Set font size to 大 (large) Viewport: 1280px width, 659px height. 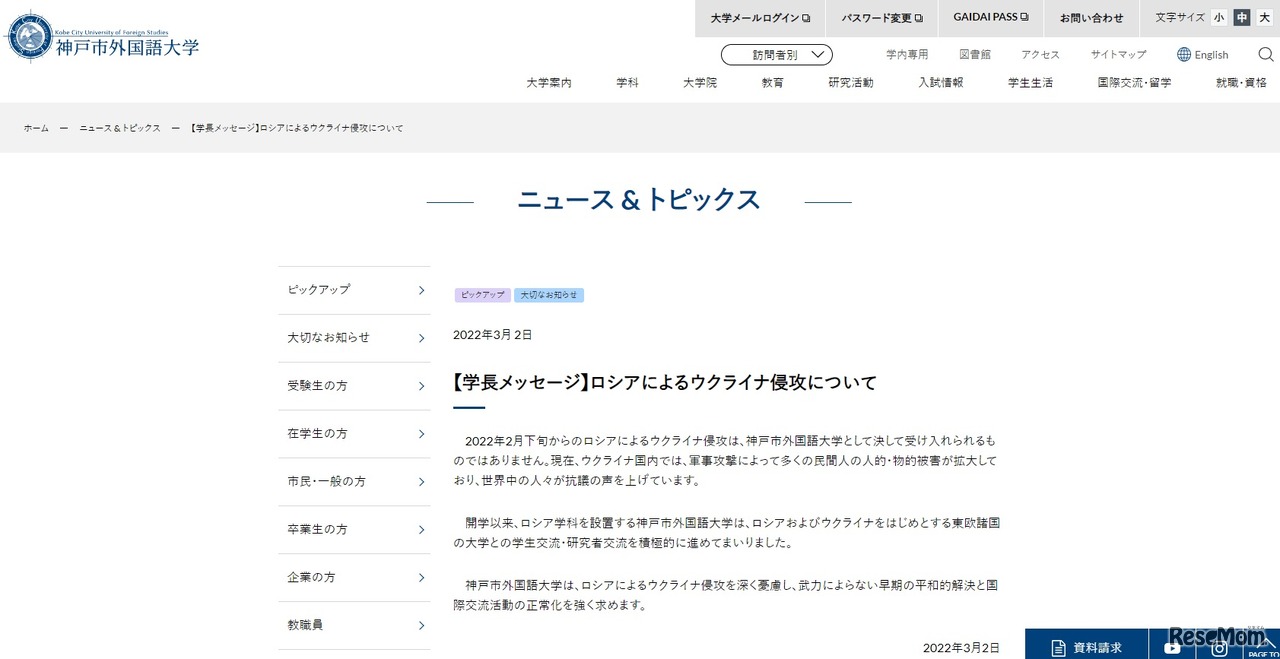coord(1264,17)
